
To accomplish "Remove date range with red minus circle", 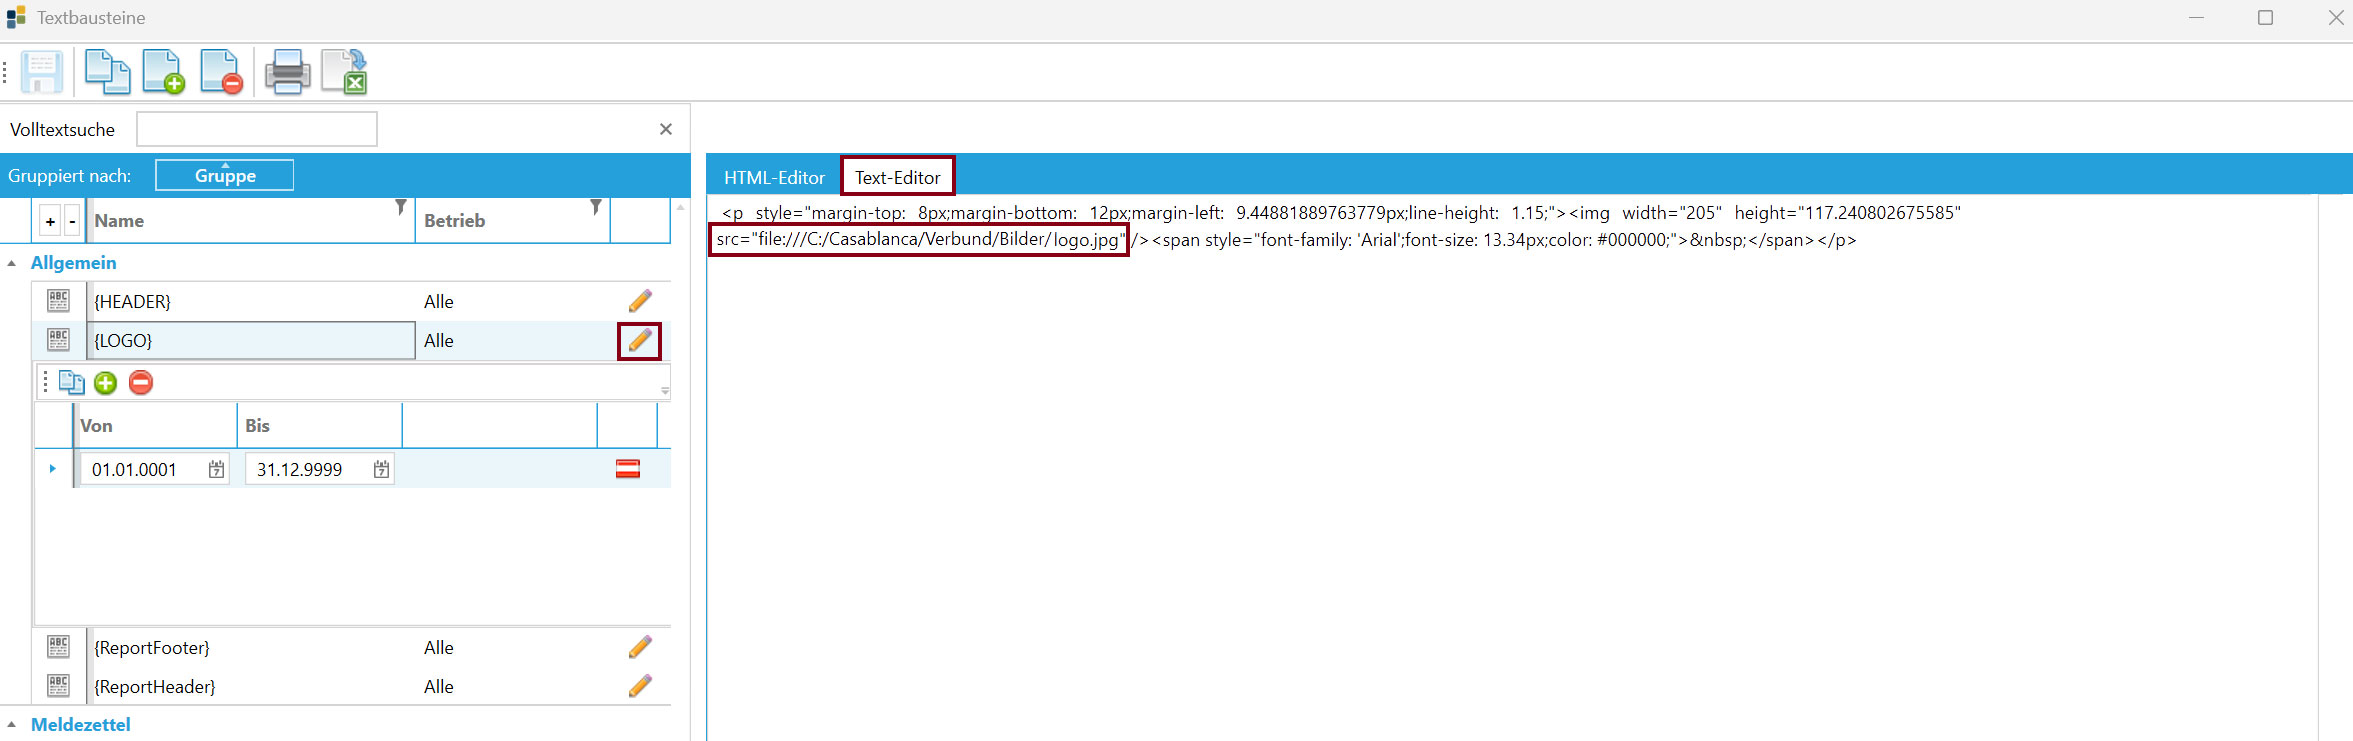I will tap(141, 383).
